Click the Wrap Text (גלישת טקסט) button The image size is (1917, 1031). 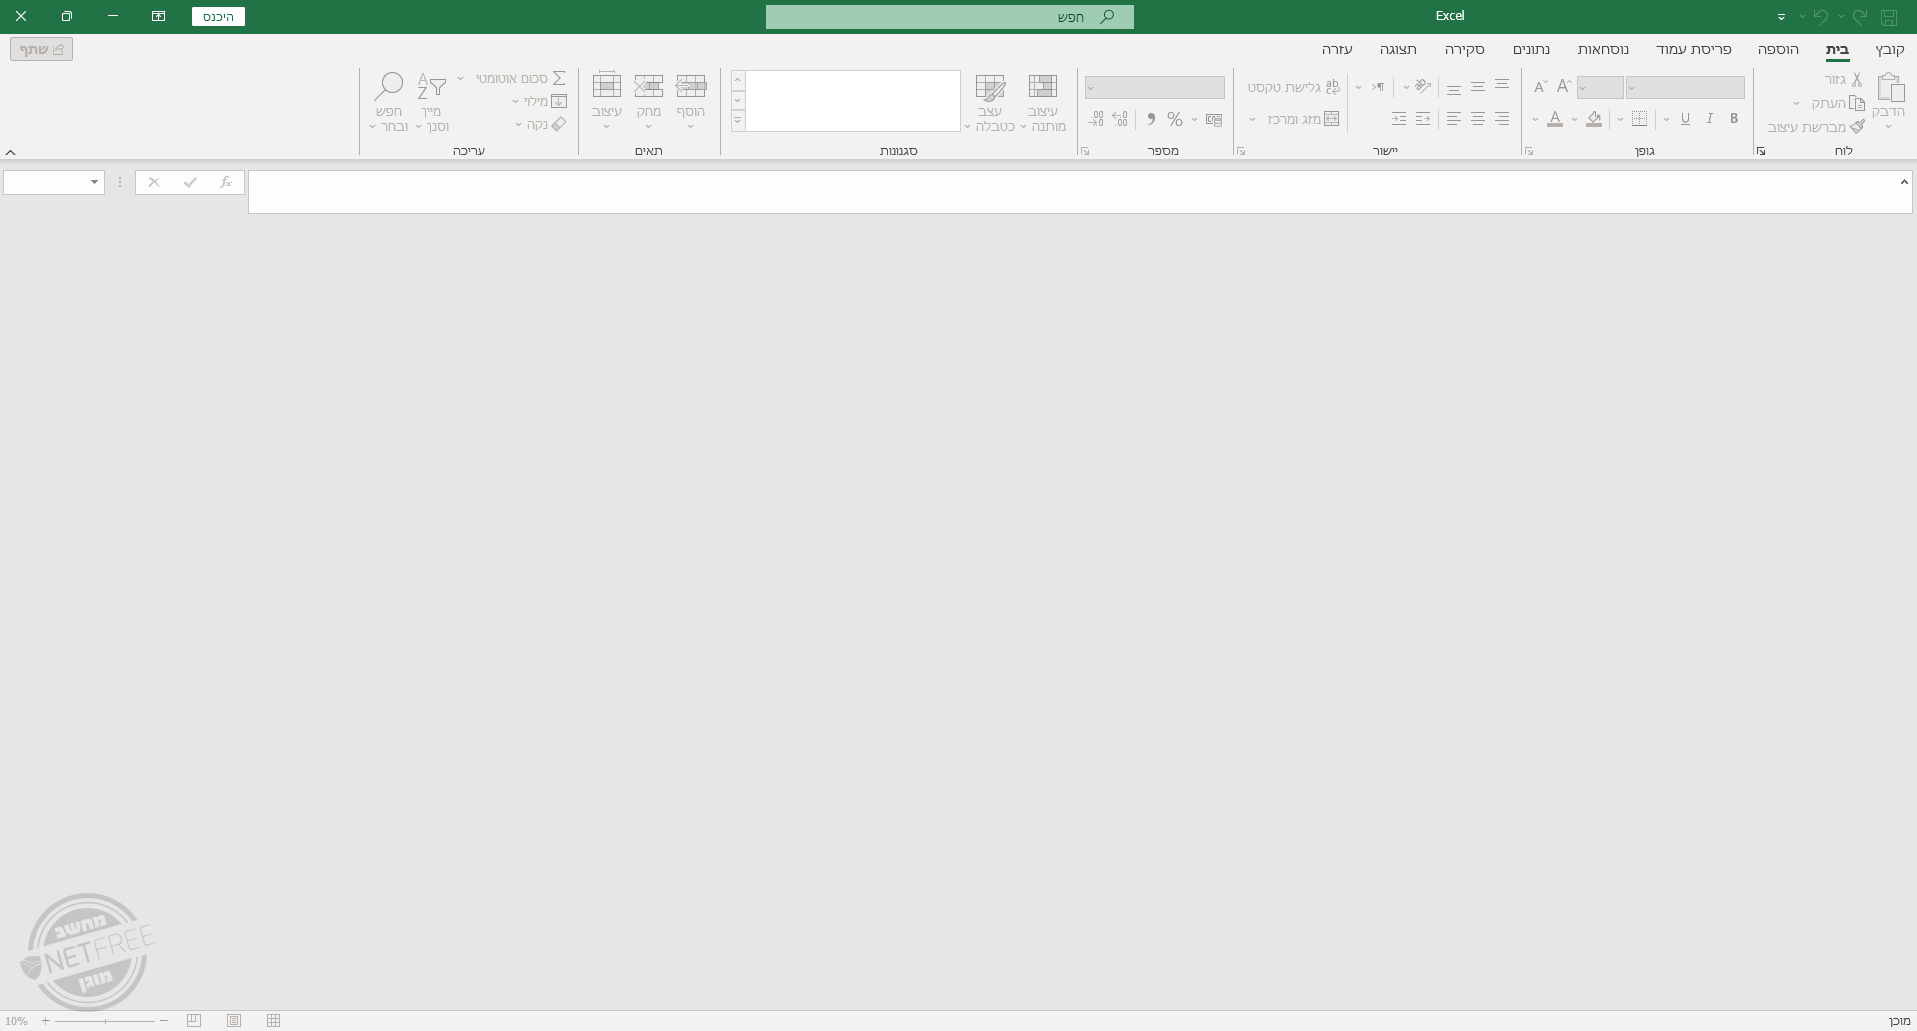tap(1294, 87)
